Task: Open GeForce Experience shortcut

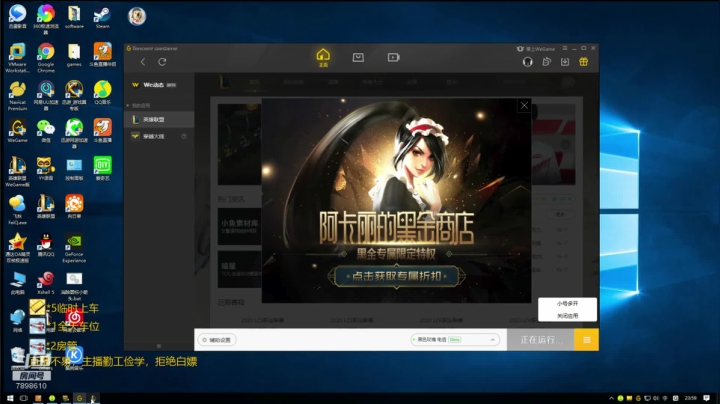Action: tap(74, 248)
